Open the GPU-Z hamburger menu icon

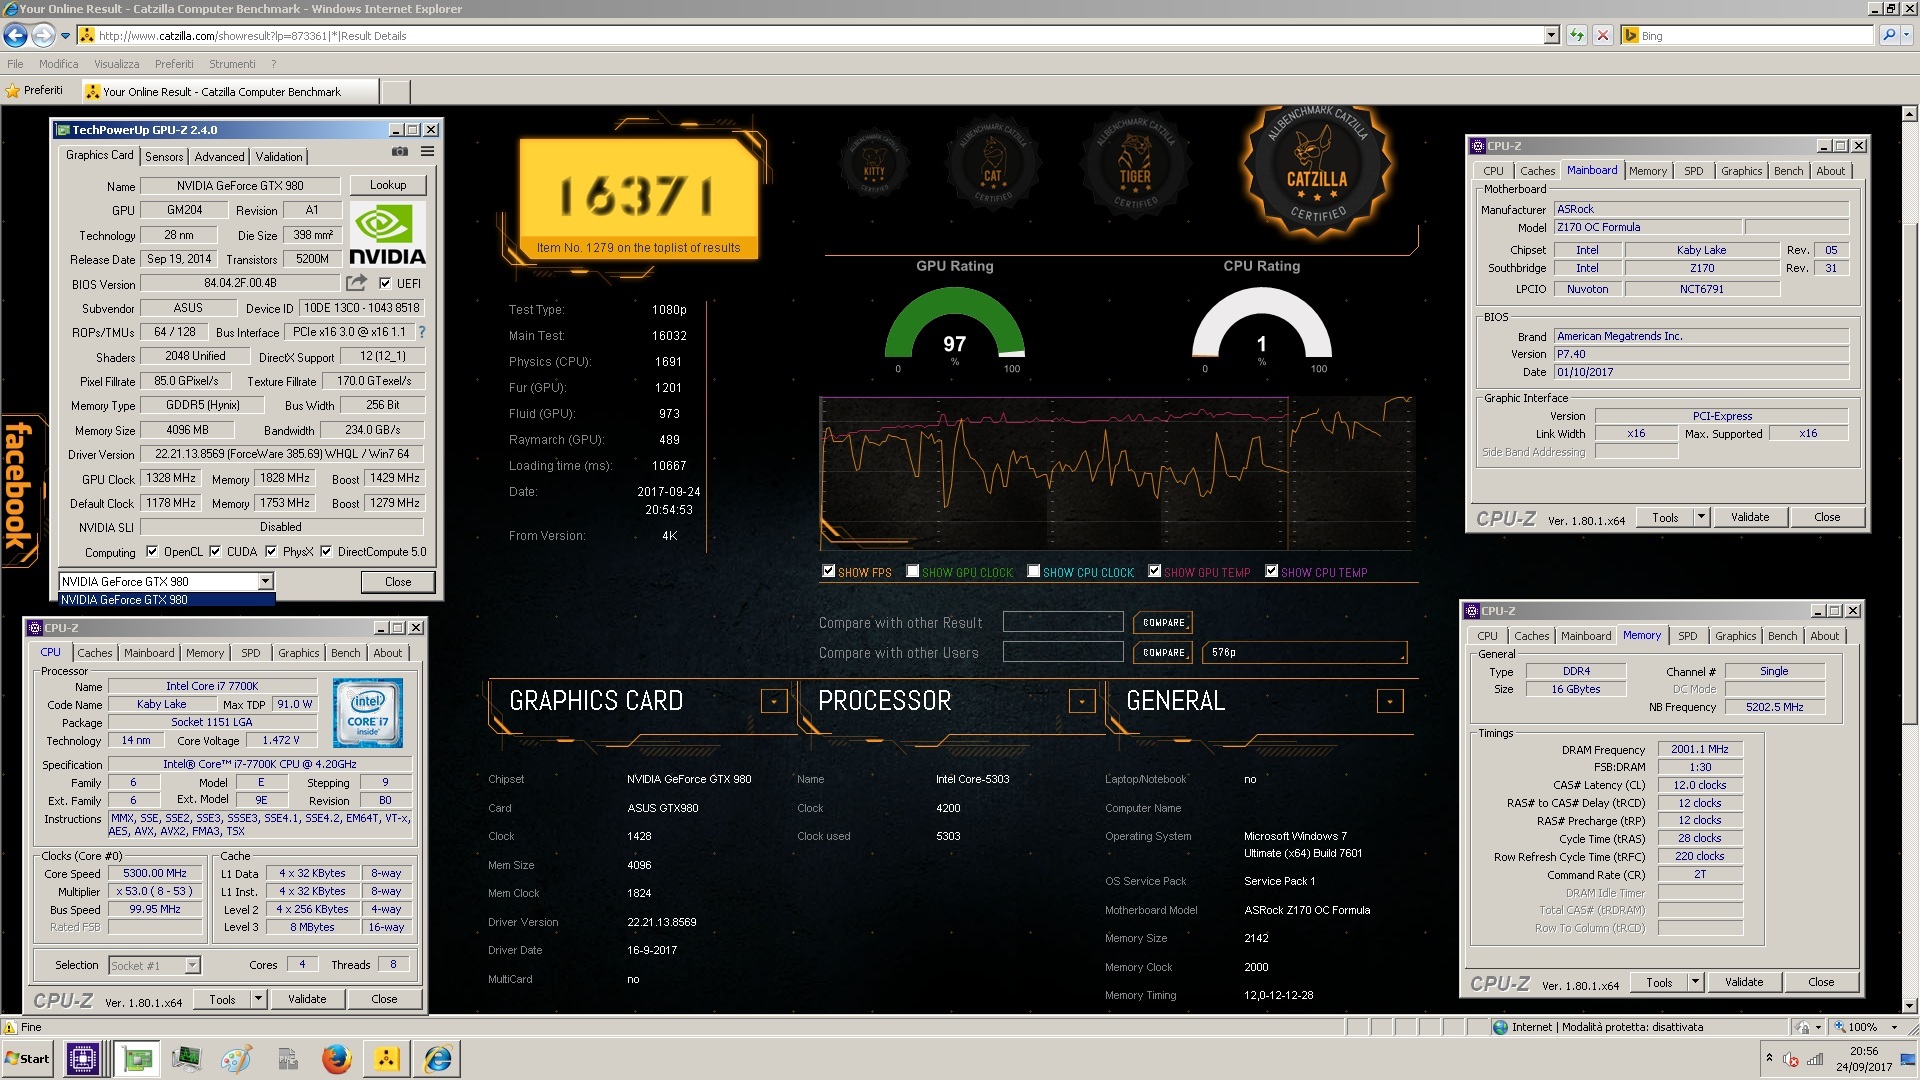(x=427, y=152)
